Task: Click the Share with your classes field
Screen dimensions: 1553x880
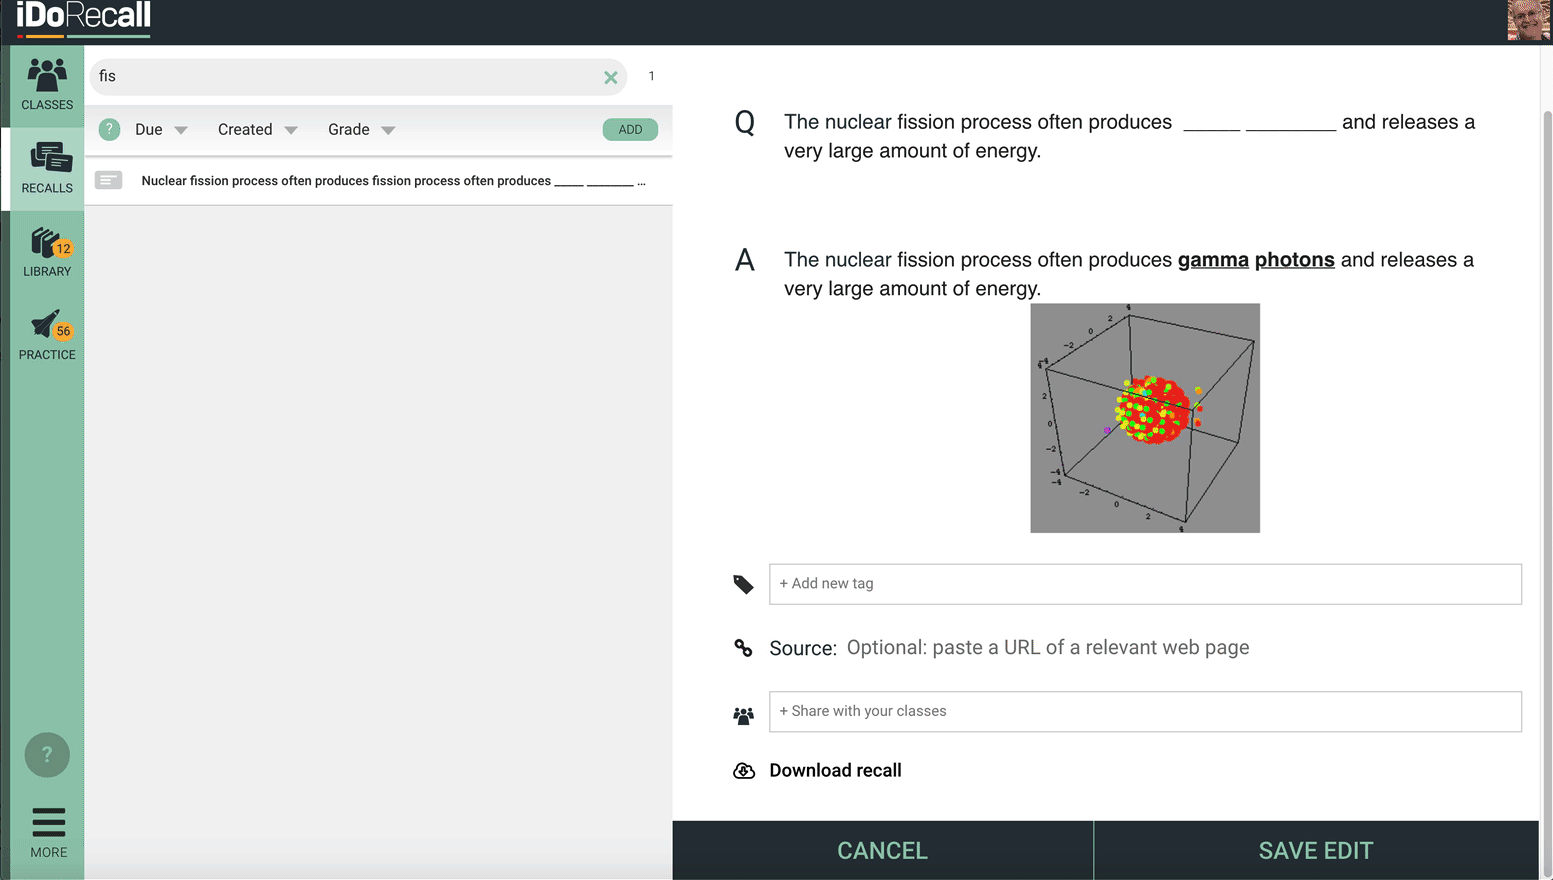Action: tap(1145, 712)
